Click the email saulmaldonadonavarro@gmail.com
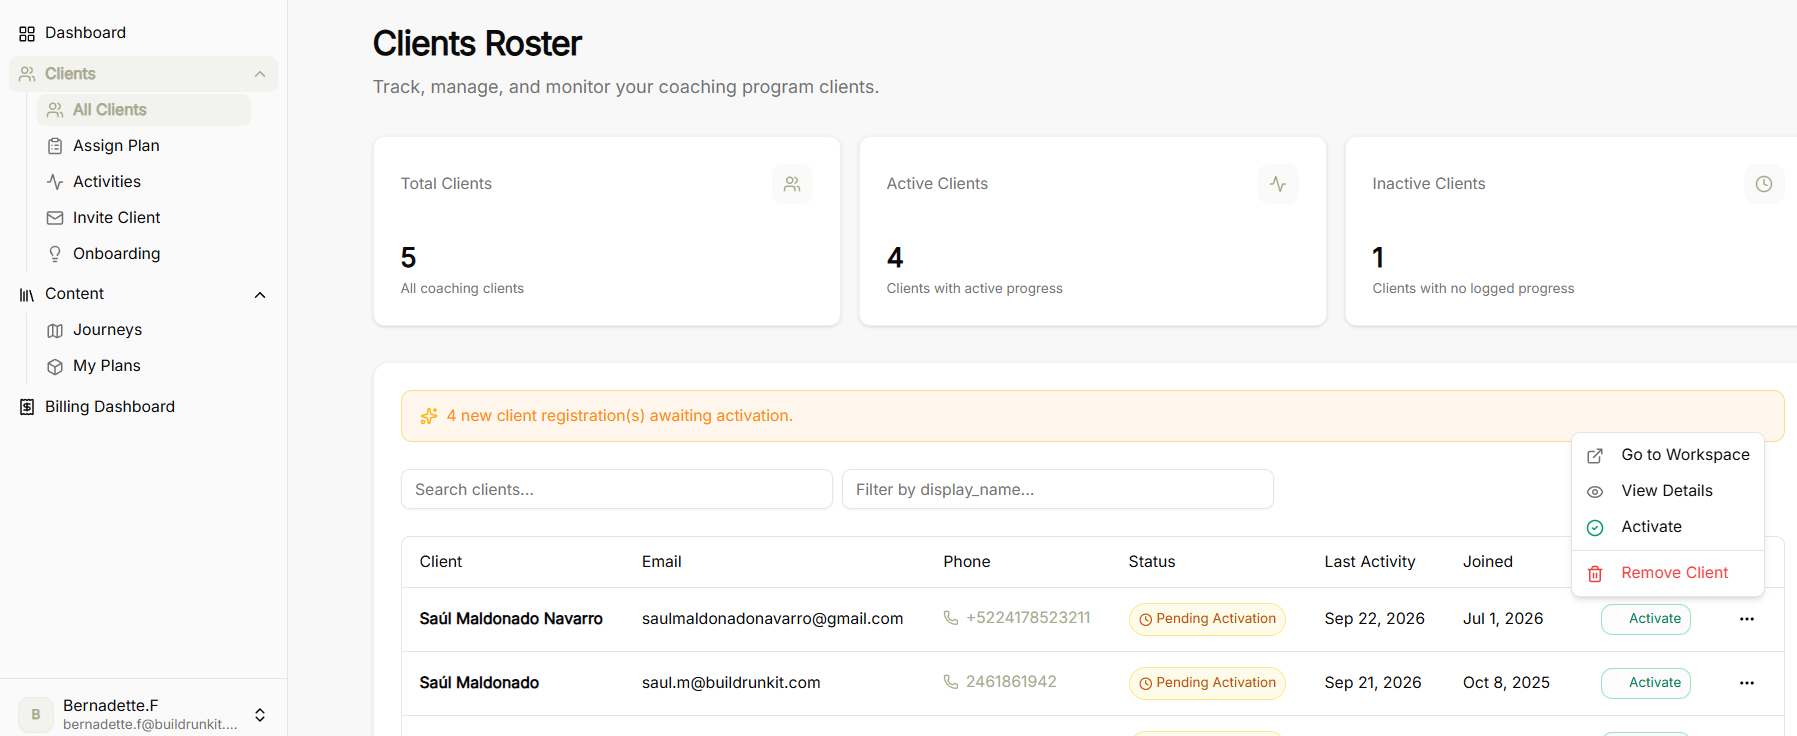This screenshot has width=1797, height=736. (773, 619)
